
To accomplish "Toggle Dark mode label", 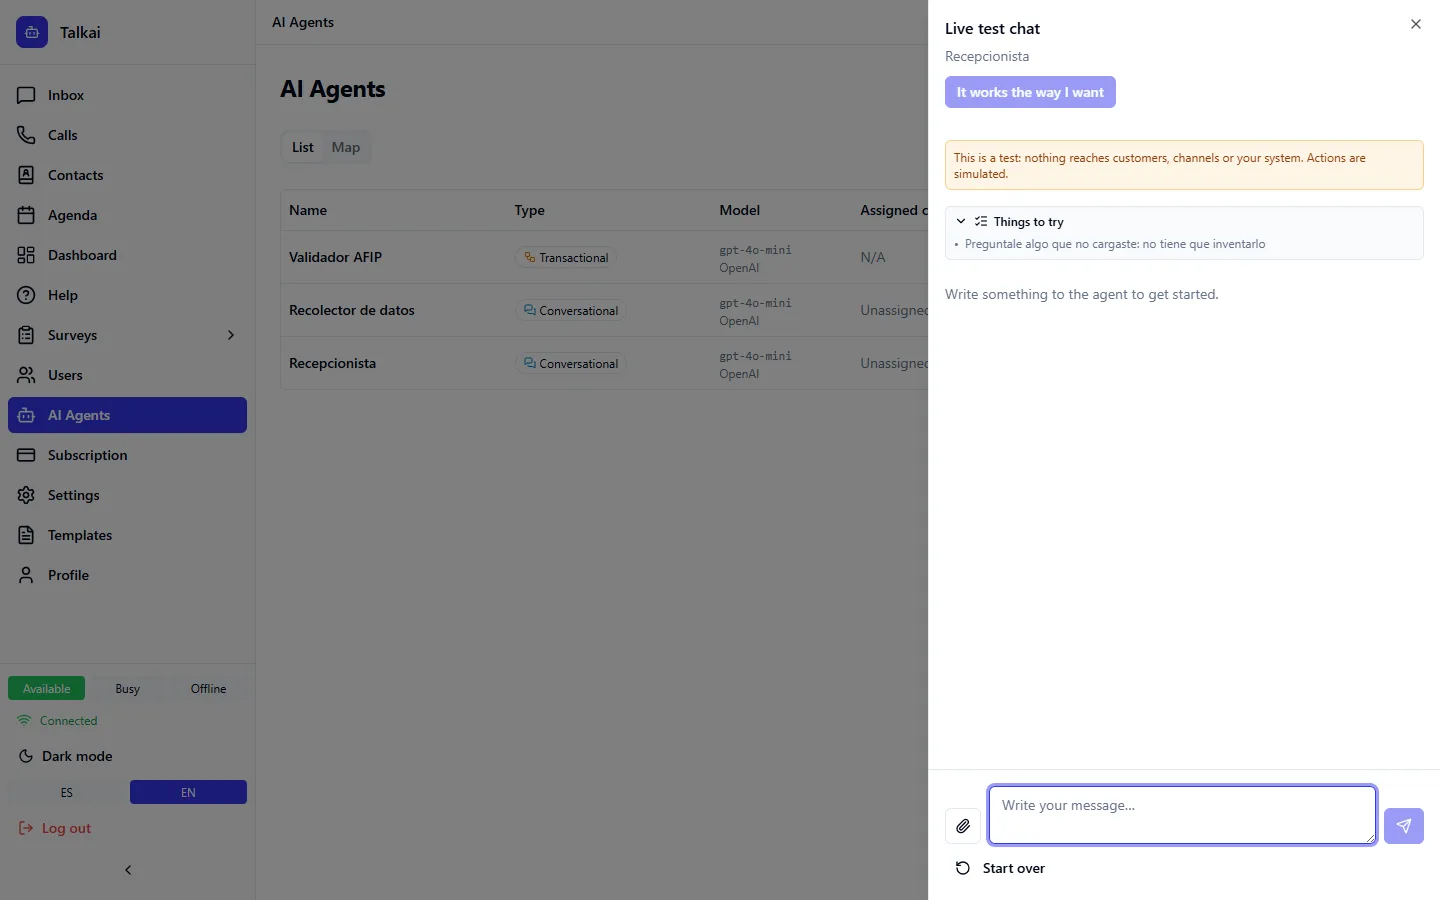I will point(77,756).
